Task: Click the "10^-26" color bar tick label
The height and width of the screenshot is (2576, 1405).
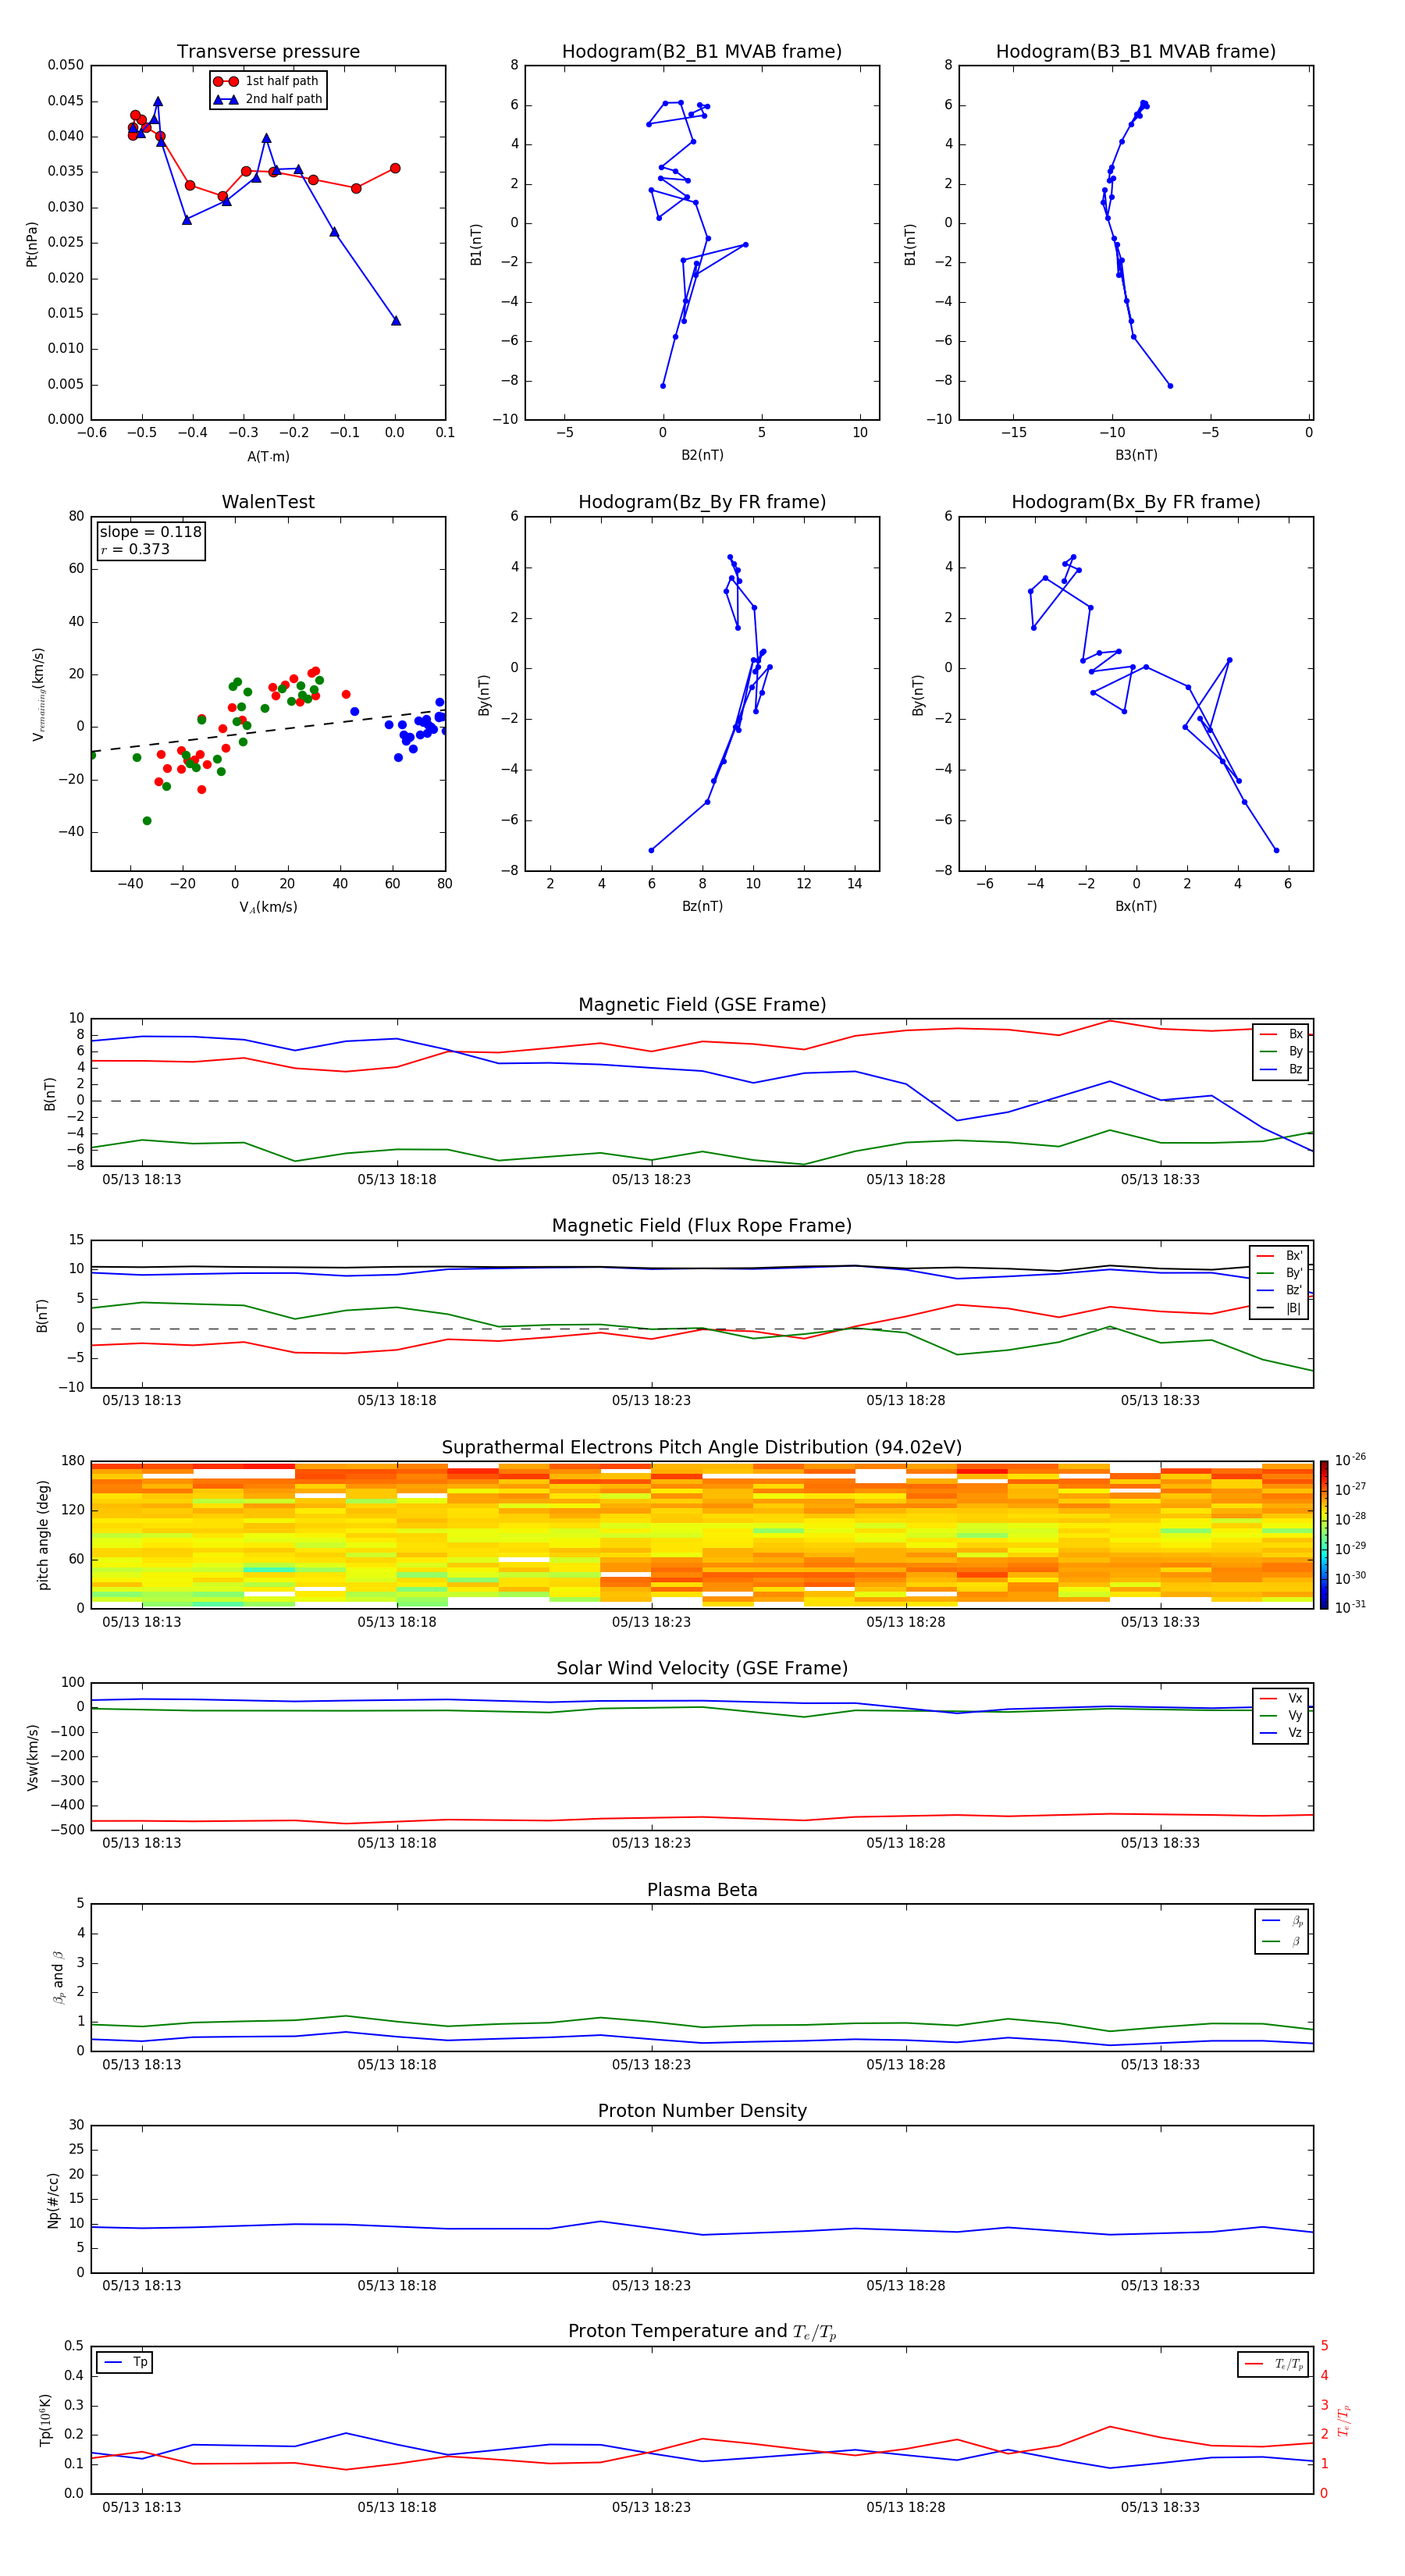Action: [1350, 1460]
